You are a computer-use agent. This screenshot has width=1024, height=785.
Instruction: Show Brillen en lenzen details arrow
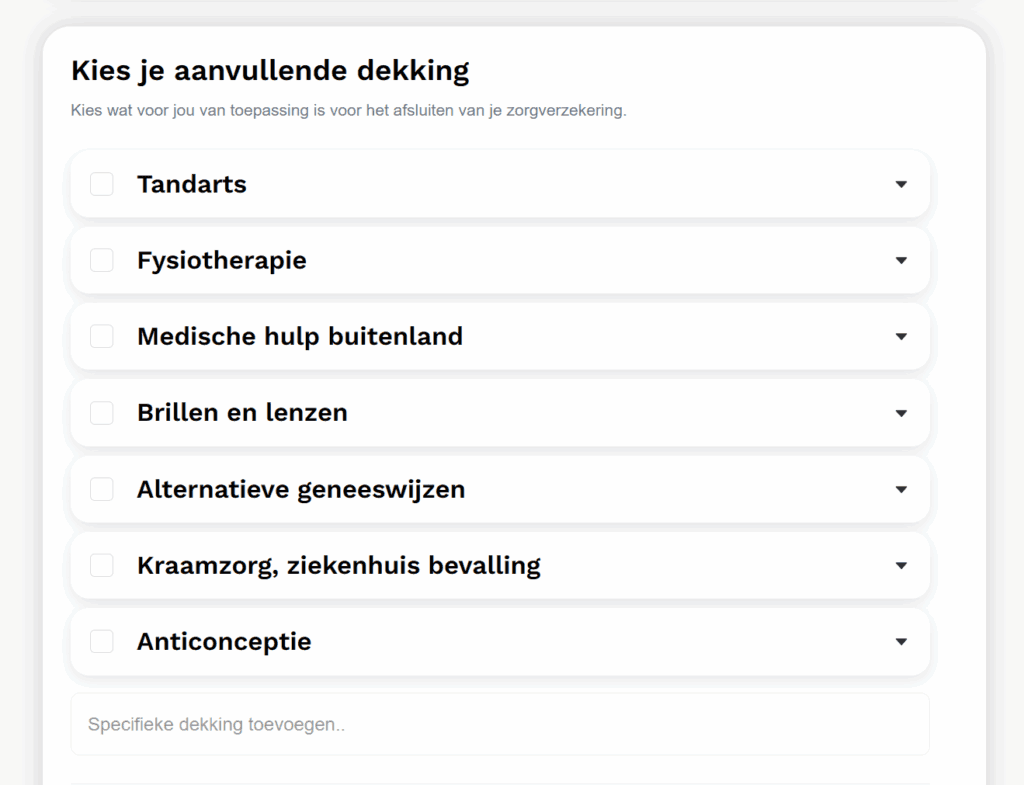point(901,413)
